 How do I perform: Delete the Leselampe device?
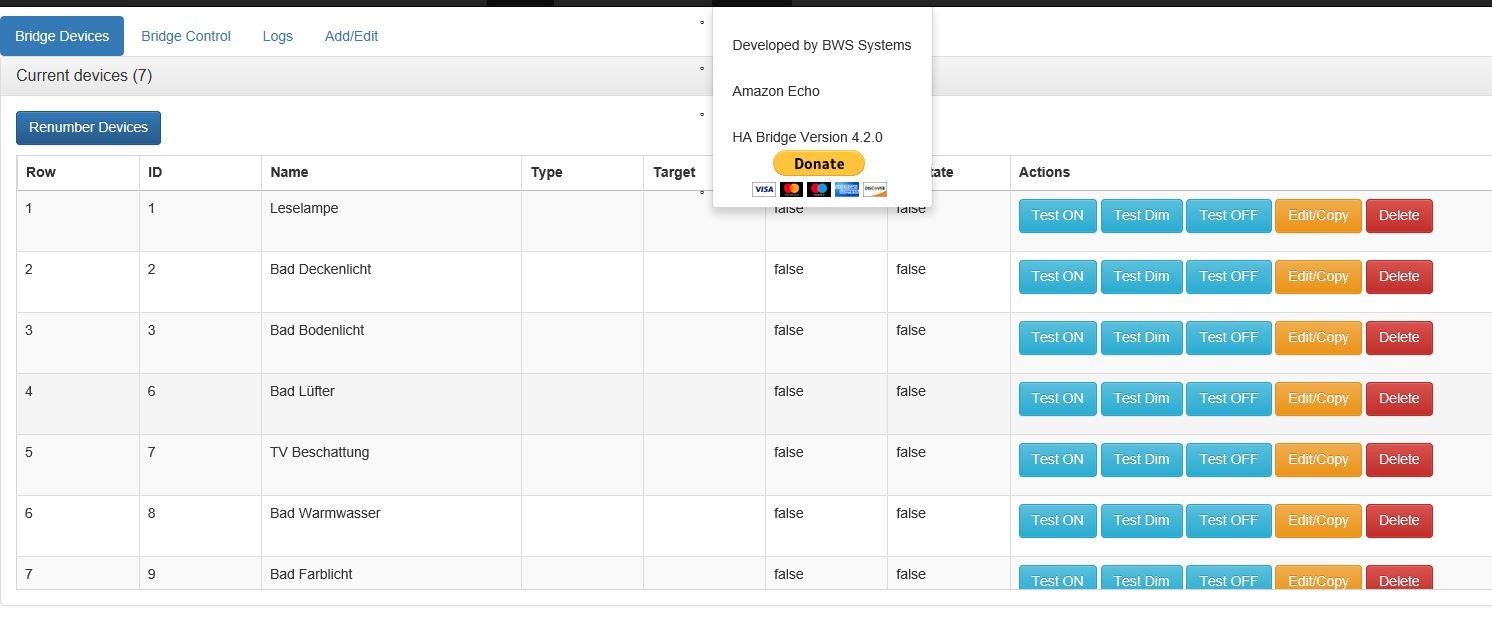coord(1399,215)
